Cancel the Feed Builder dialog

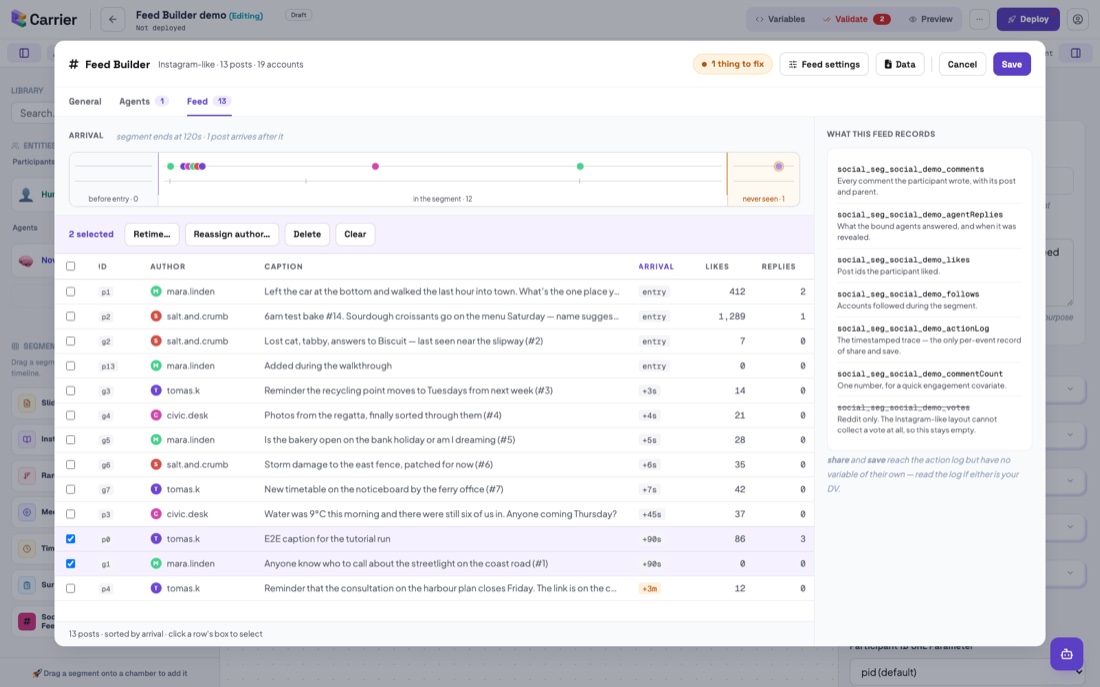pos(962,64)
